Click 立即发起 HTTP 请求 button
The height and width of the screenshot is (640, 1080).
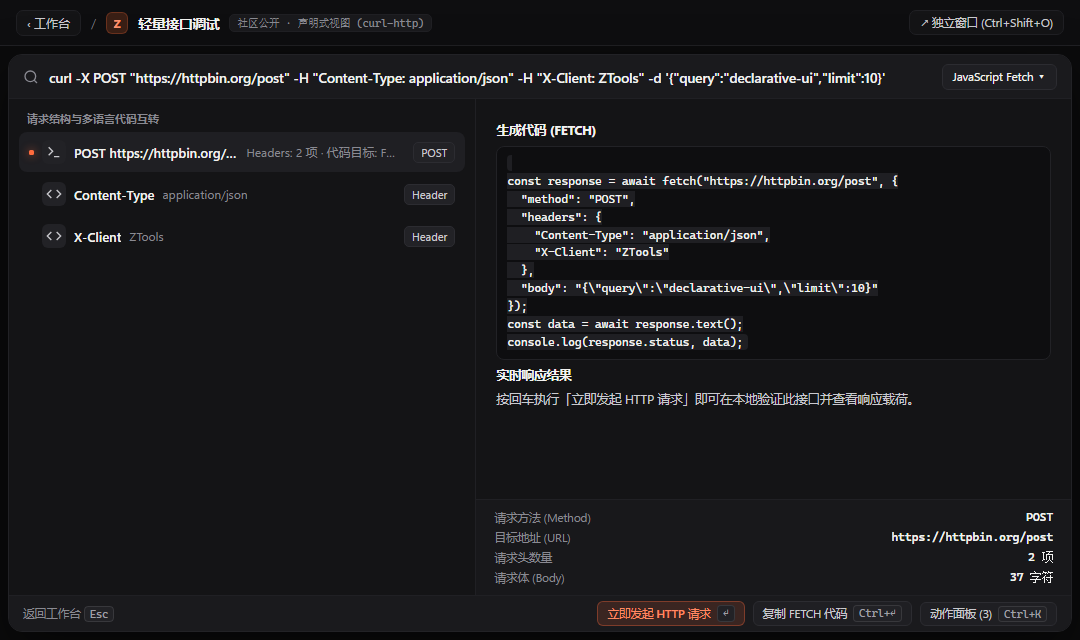tap(671, 614)
